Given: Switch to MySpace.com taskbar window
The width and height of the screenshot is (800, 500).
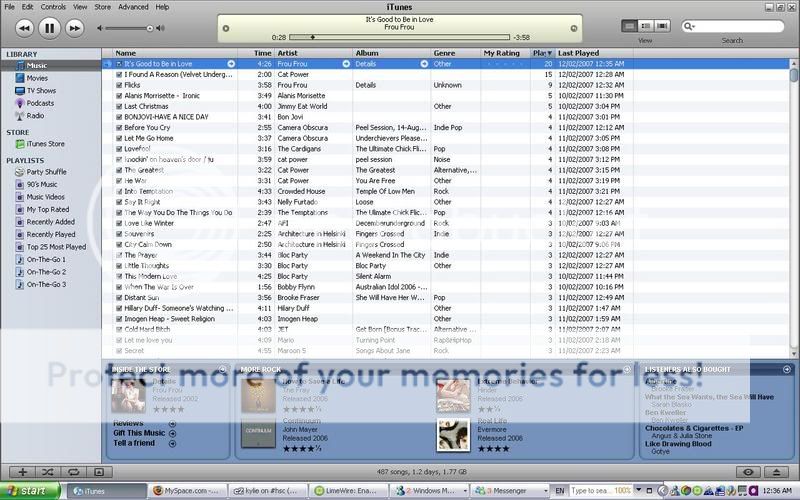Looking at the screenshot, I should [x=187, y=491].
